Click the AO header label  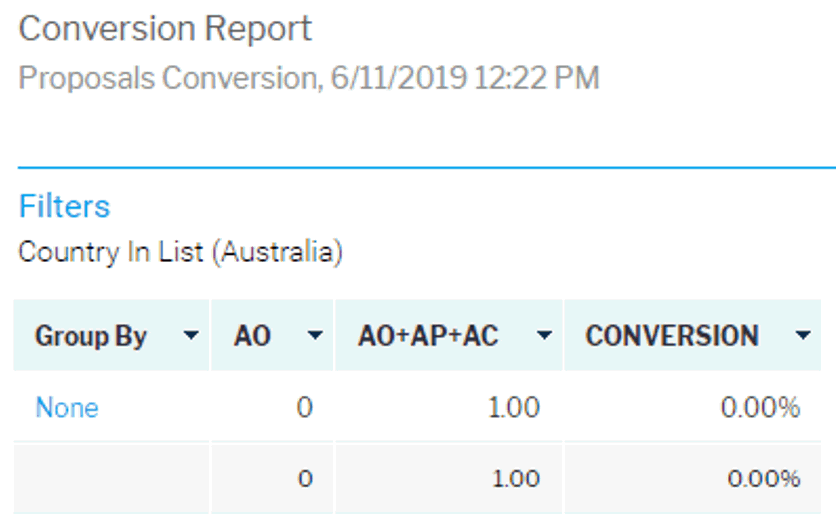coord(252,336)
